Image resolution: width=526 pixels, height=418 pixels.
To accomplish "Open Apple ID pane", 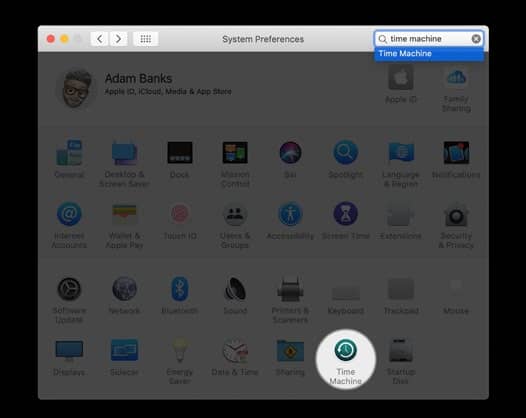I will point(401,84).
